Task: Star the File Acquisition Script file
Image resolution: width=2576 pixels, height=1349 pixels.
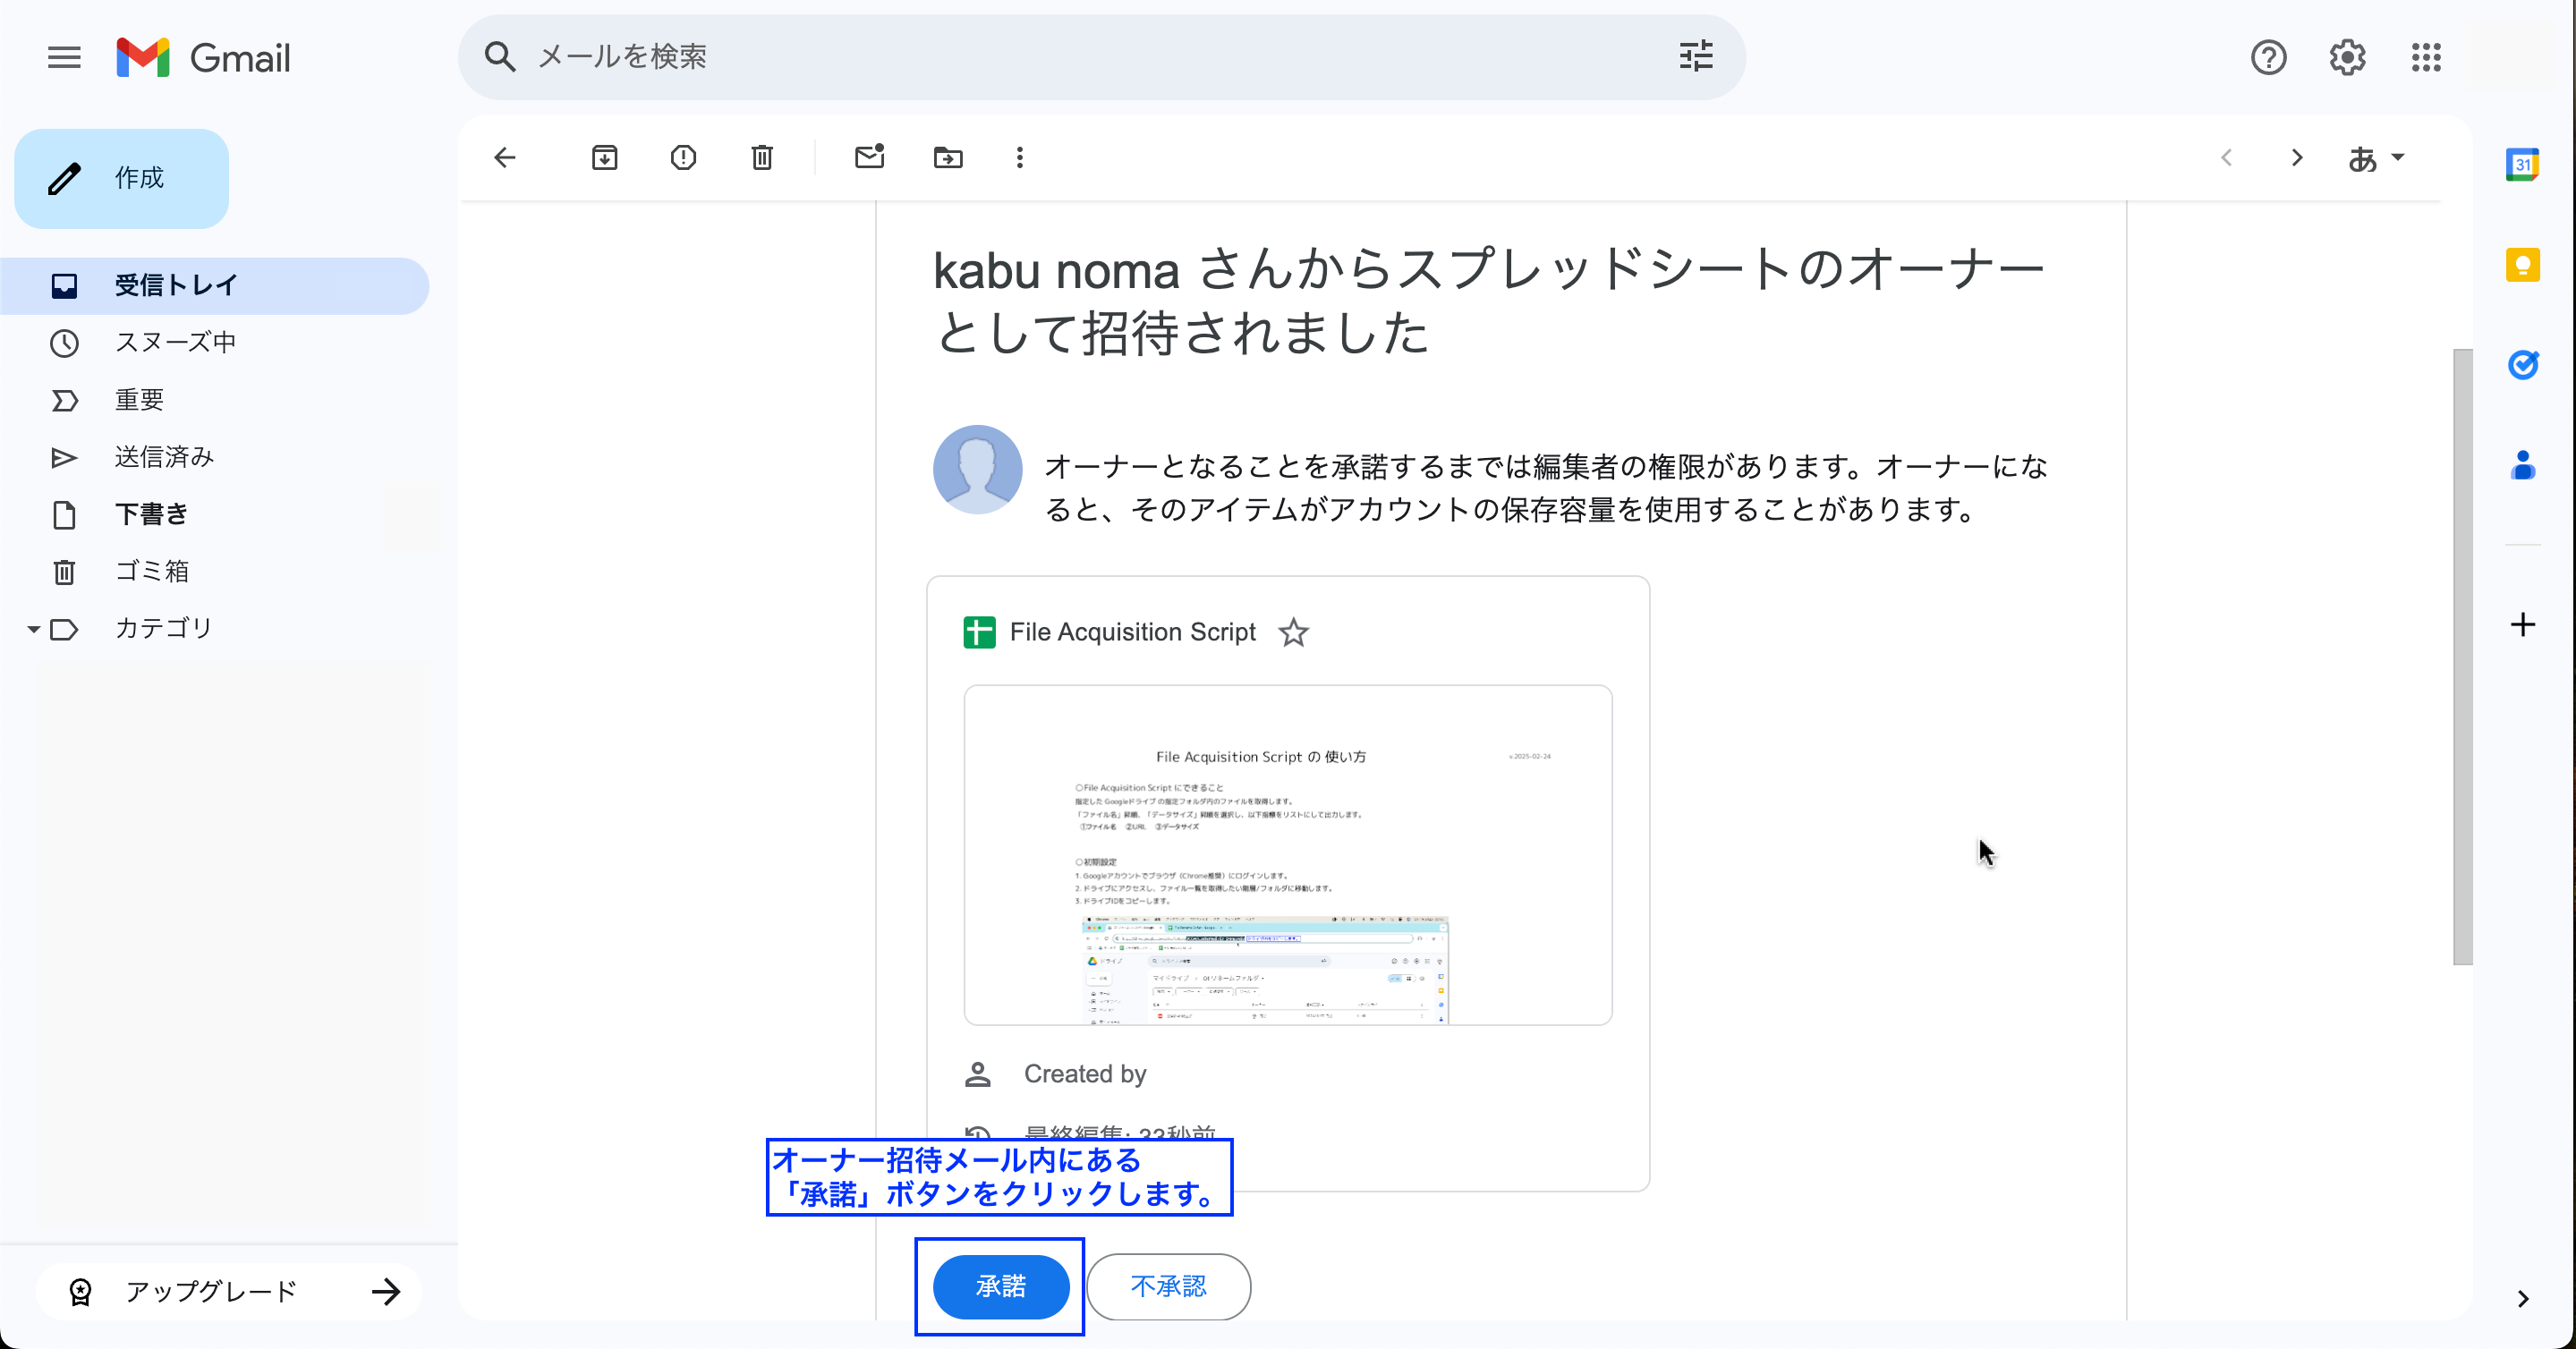Action: point(1293,632)
